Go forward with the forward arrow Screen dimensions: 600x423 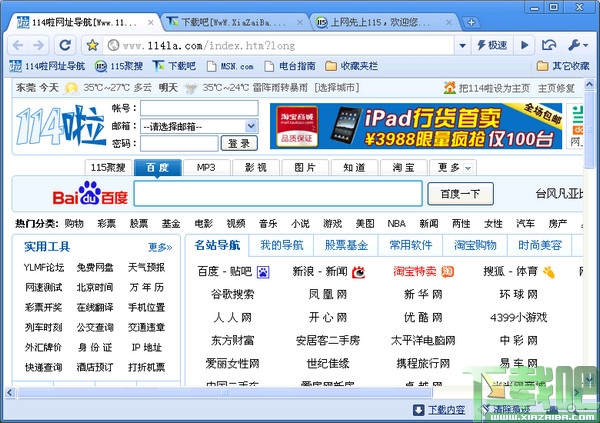[x=38, y=46]
